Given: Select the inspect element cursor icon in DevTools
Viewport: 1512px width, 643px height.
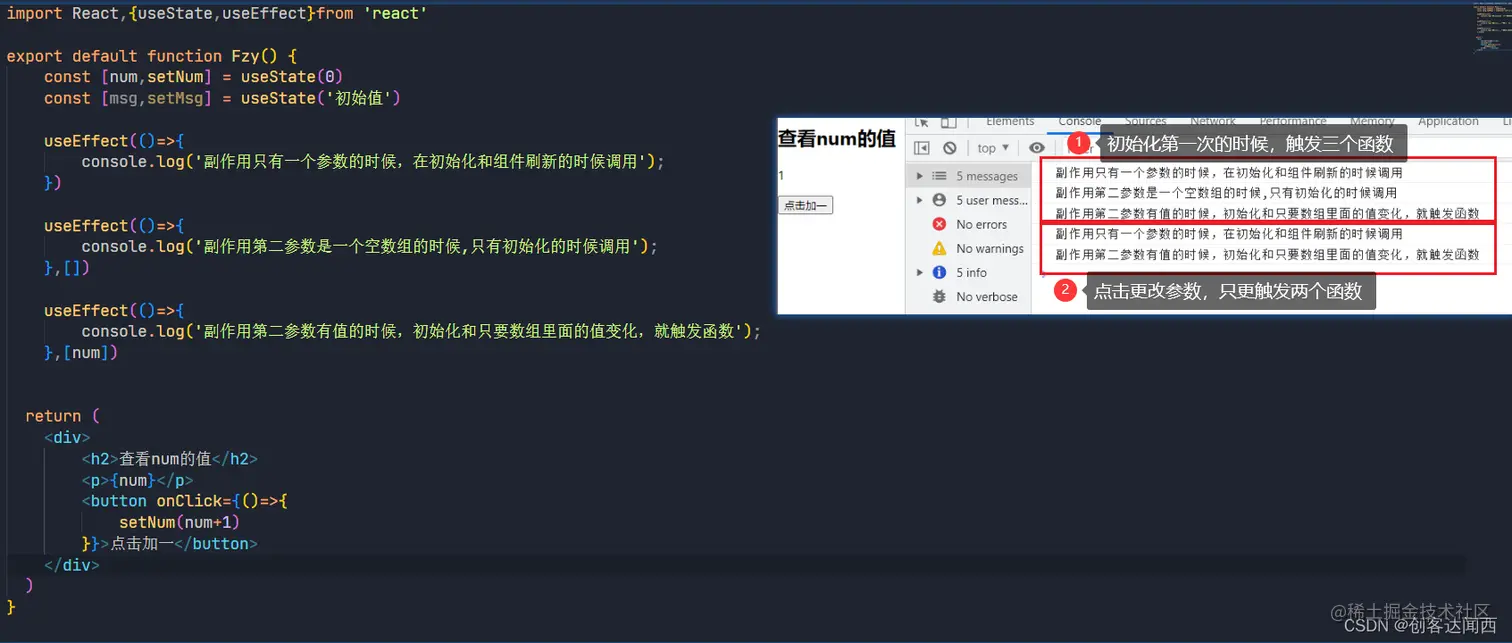Looking at the screenshot, I should coord(922,122).
